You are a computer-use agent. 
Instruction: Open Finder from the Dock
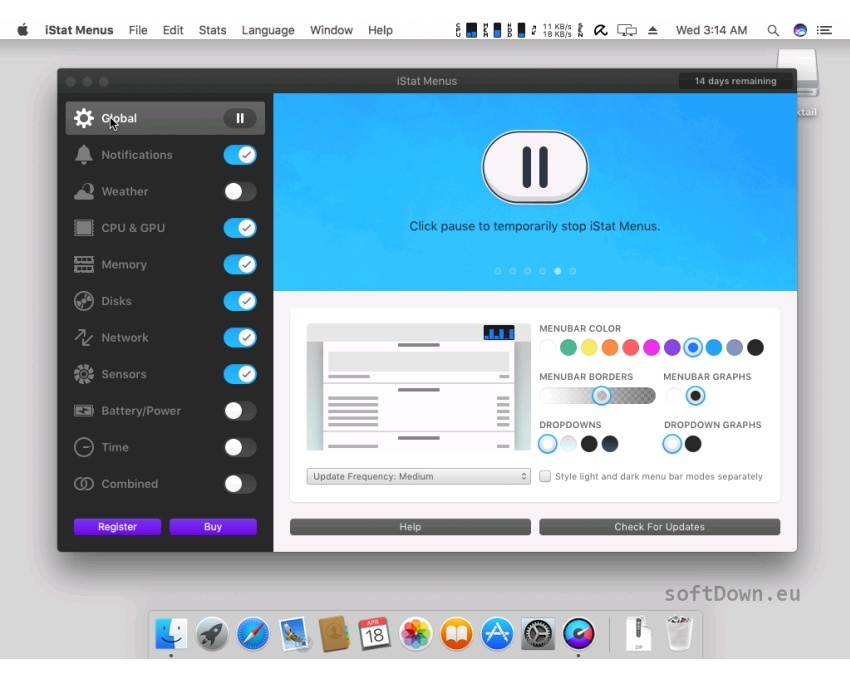coord(171,633)
